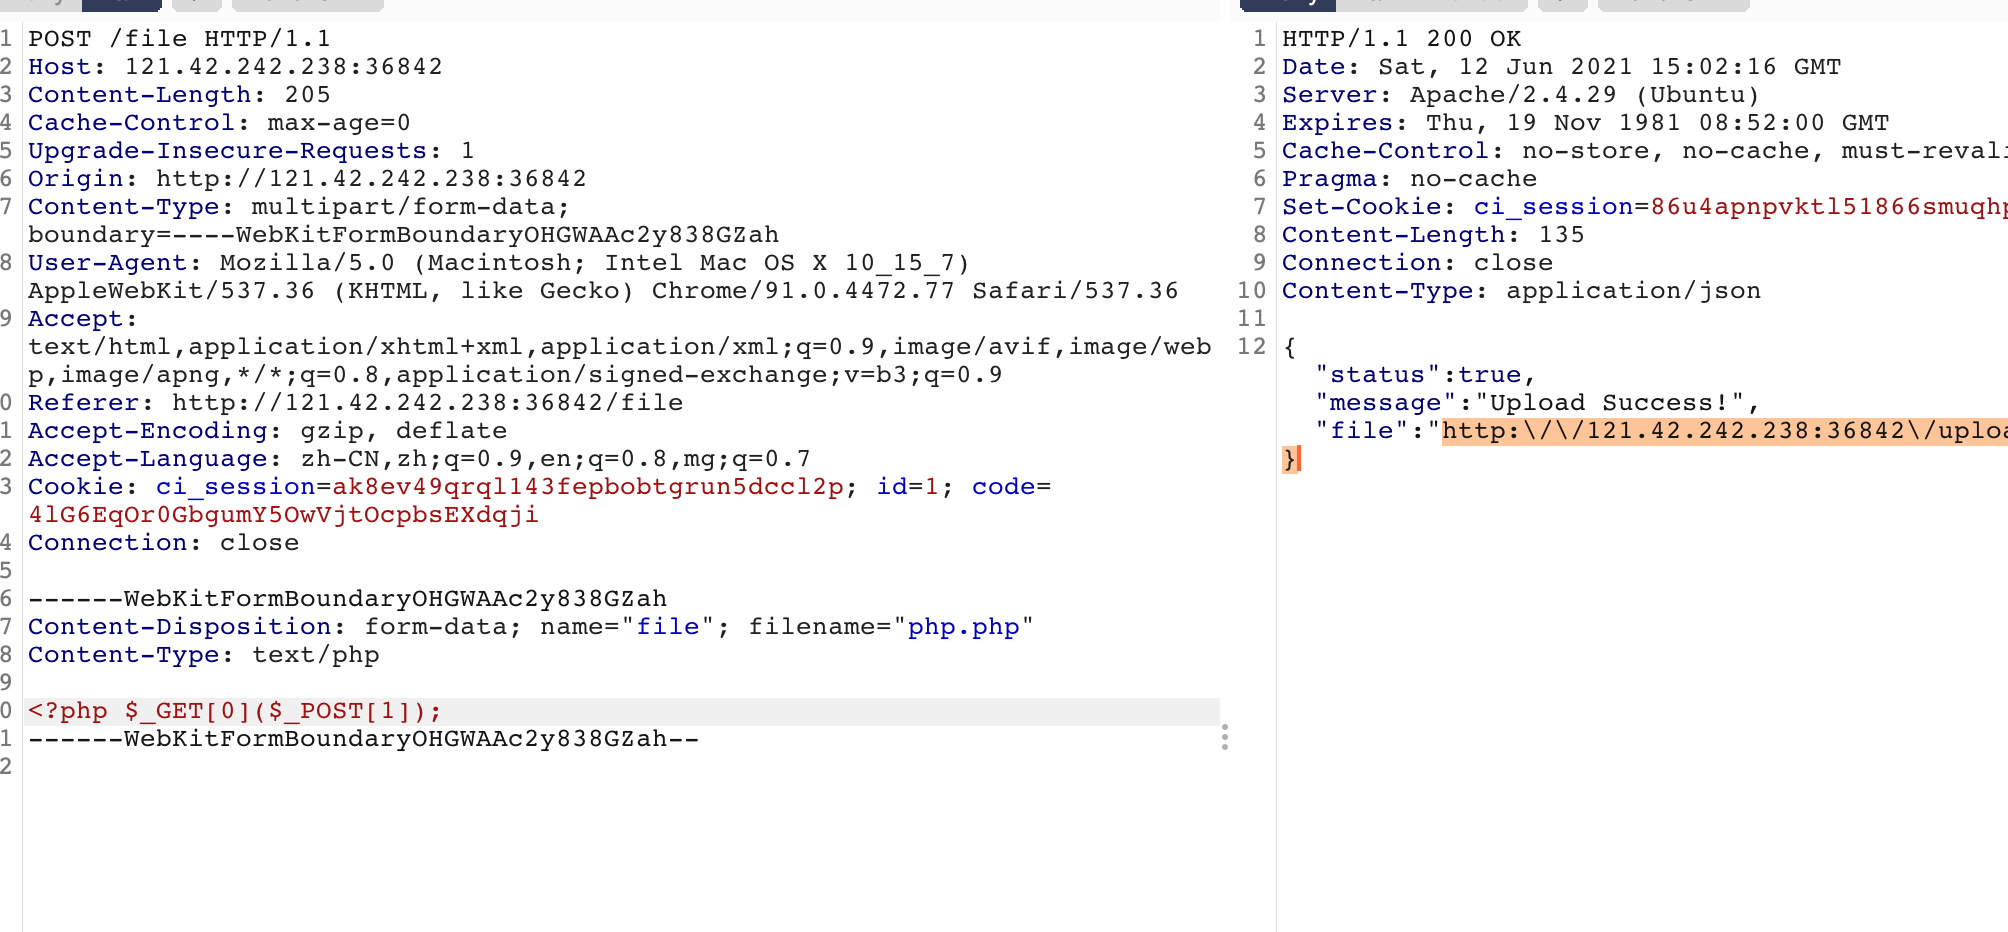Select the "message":"Upload Success!" JSON line
This screenshot has height=932, width=2008.
coord(1537,403)
